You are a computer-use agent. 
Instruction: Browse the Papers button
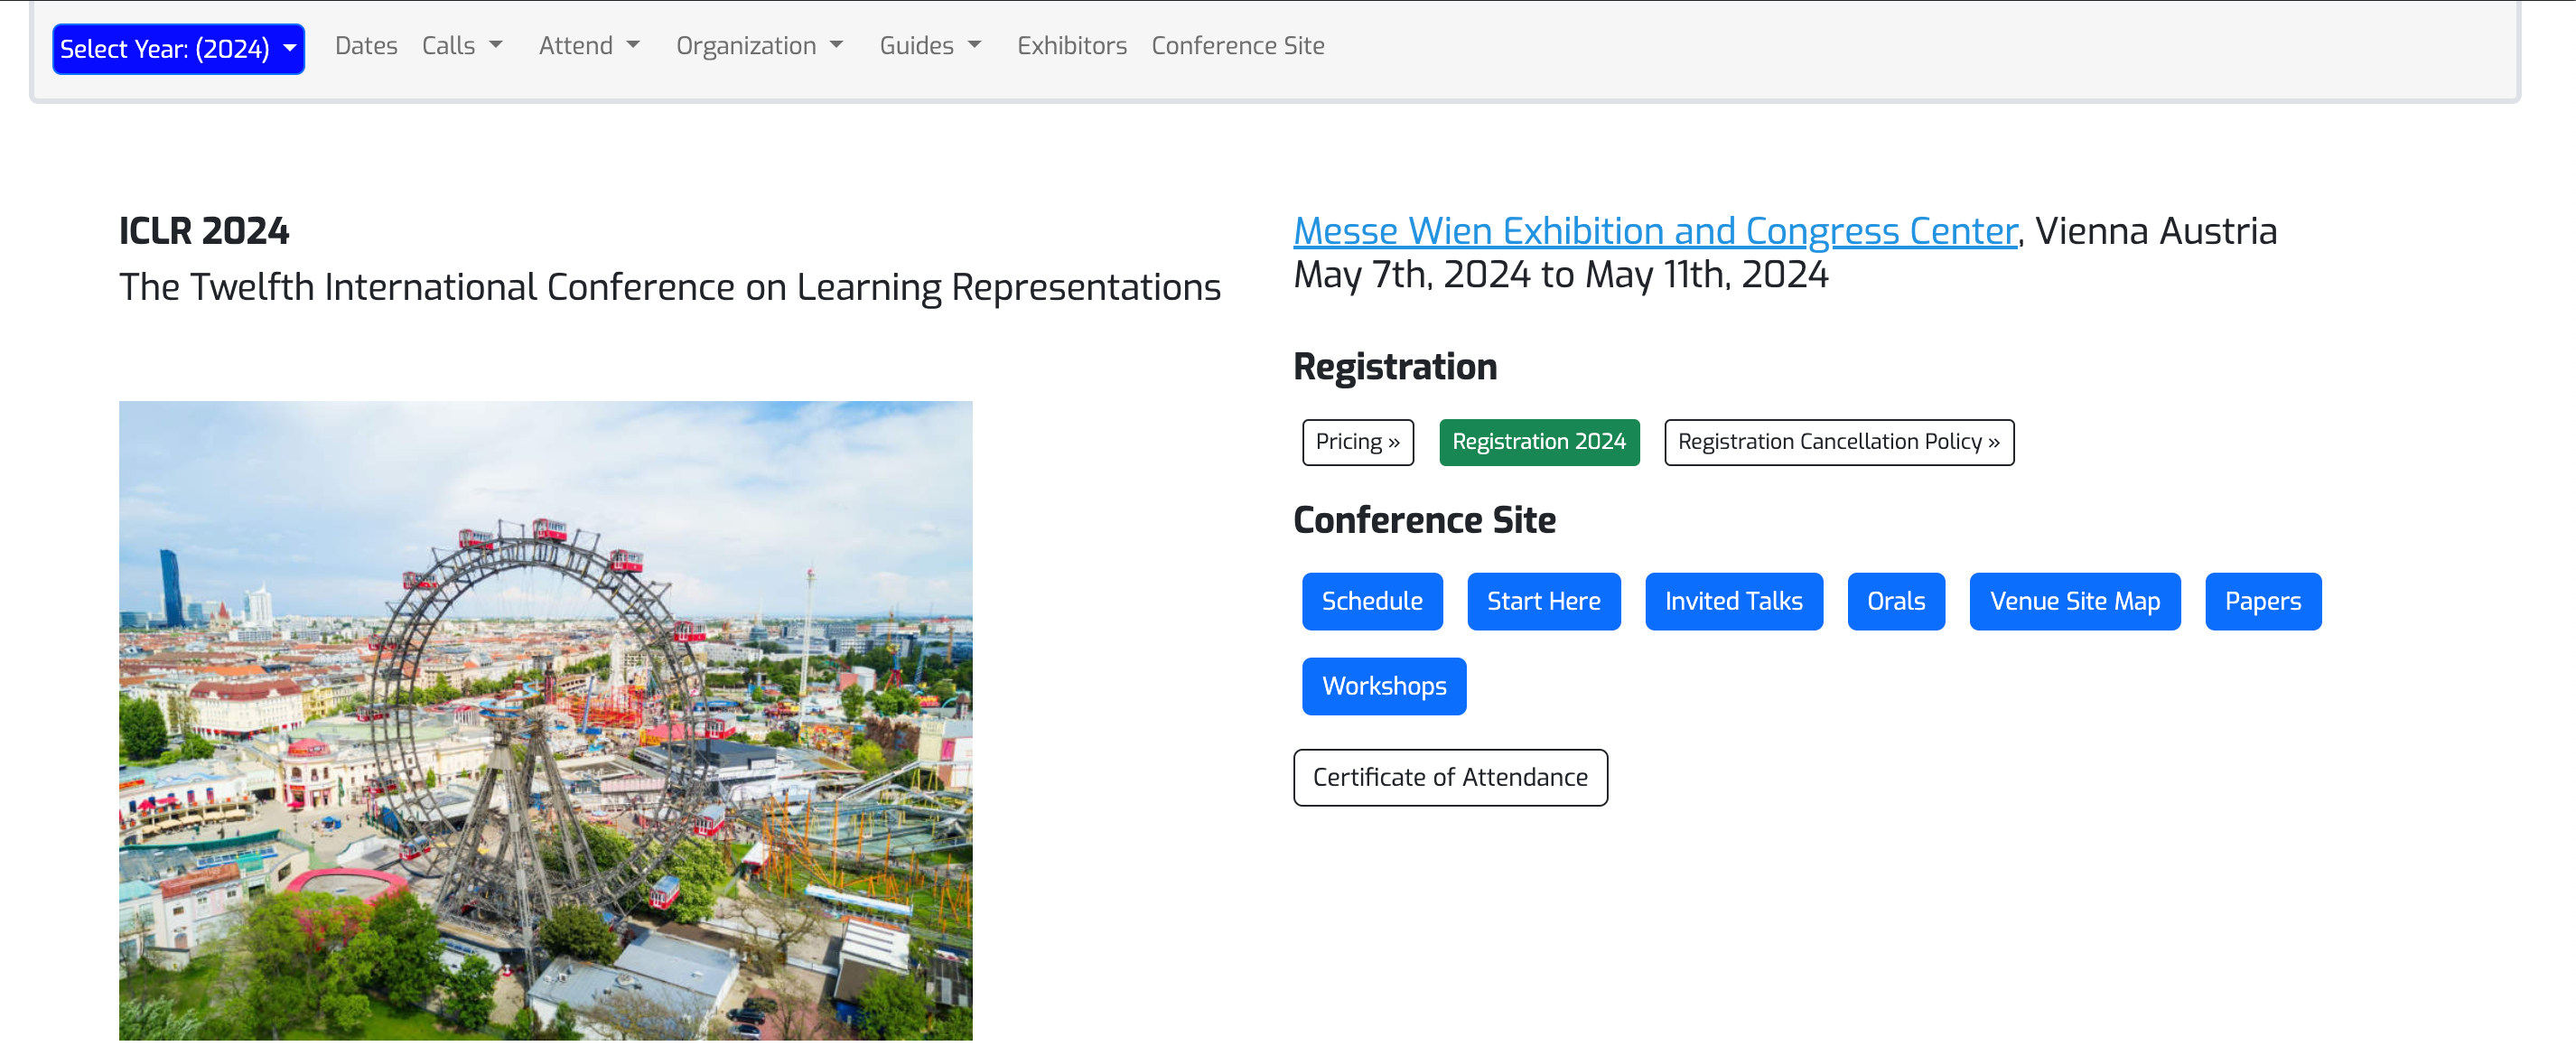click(x=2262, y=601)
